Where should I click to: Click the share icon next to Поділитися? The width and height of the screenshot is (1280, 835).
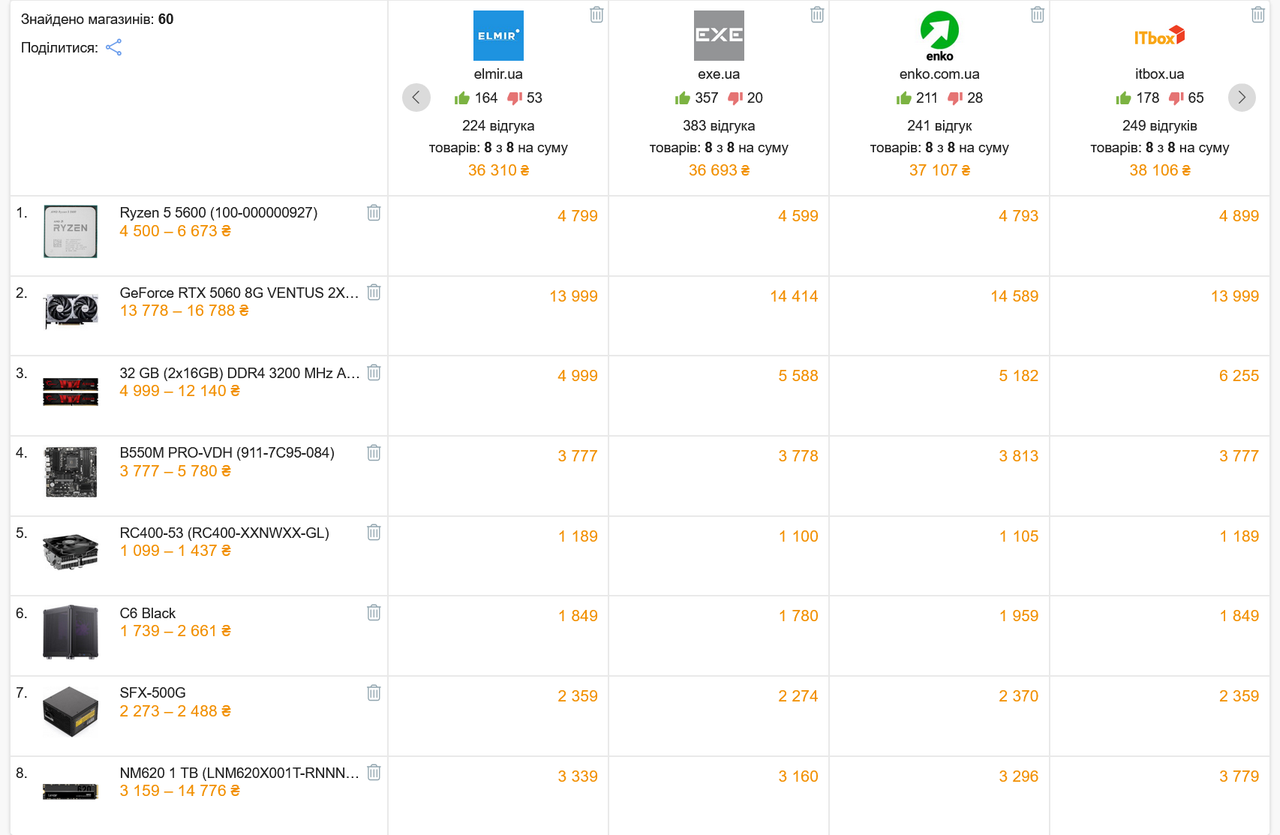[114, 47]
